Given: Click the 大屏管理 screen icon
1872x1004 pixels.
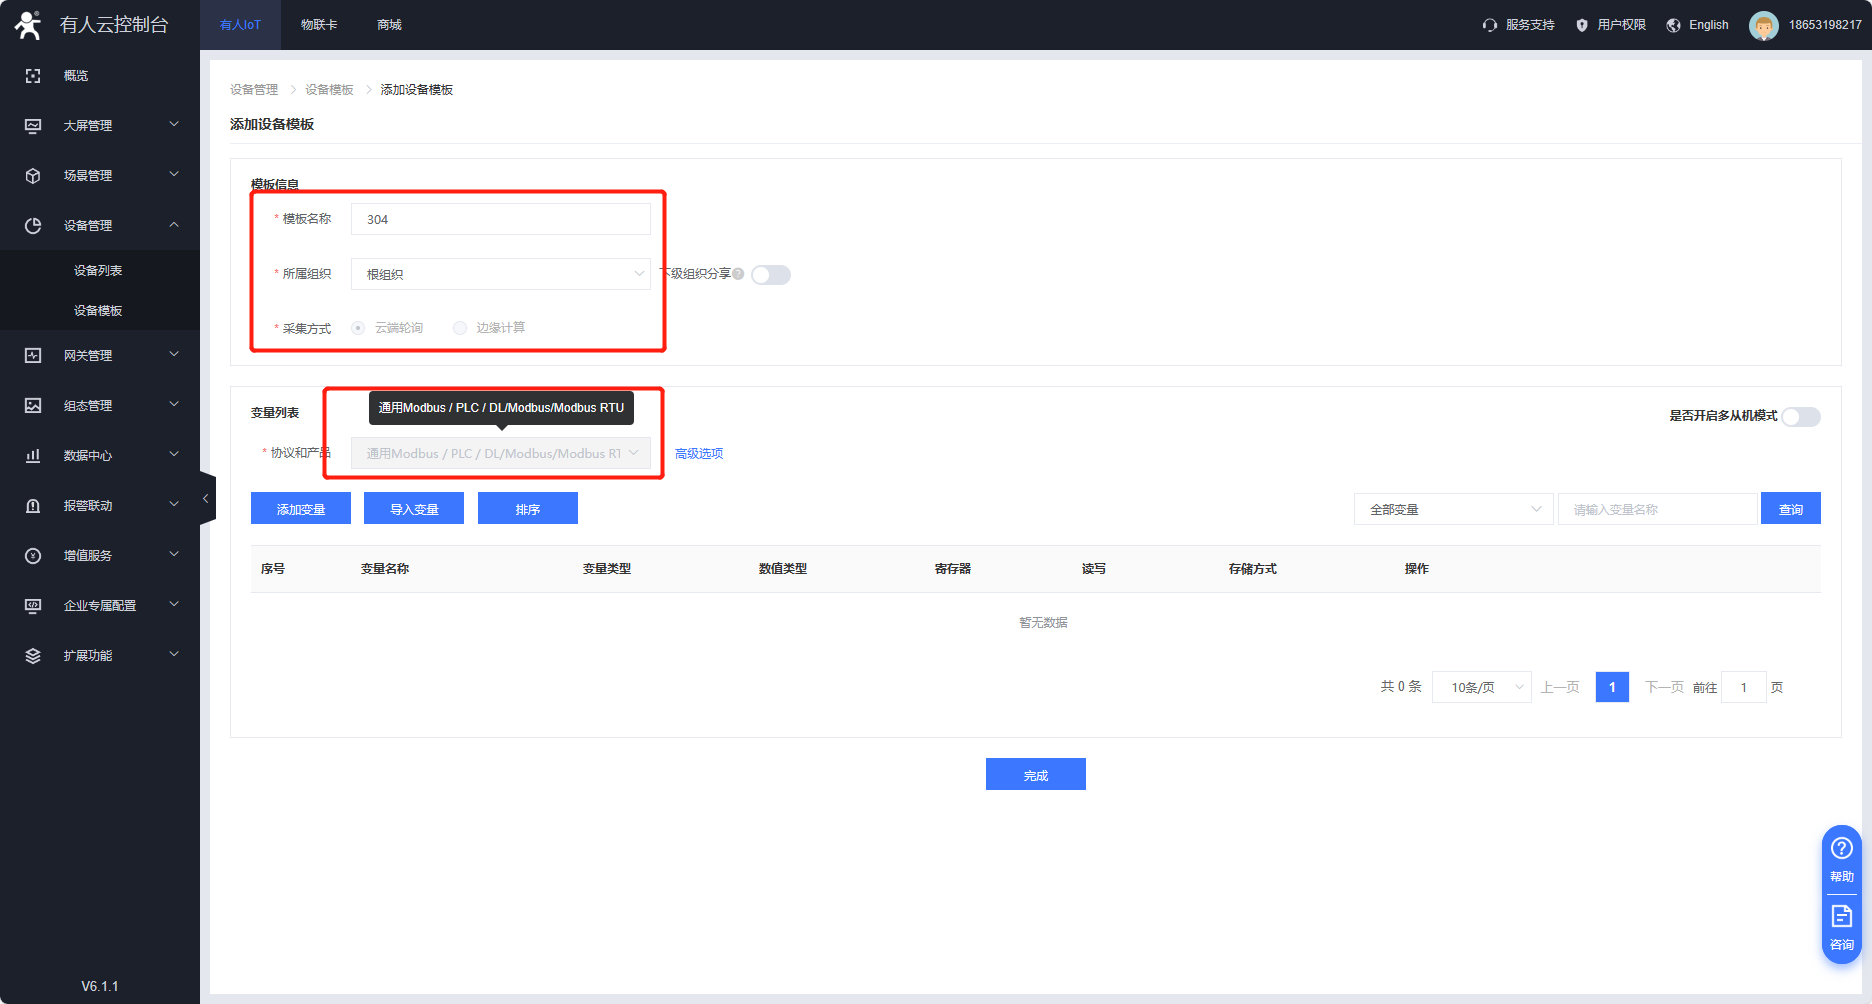Looking at the screenshot, I should (33, 126).
